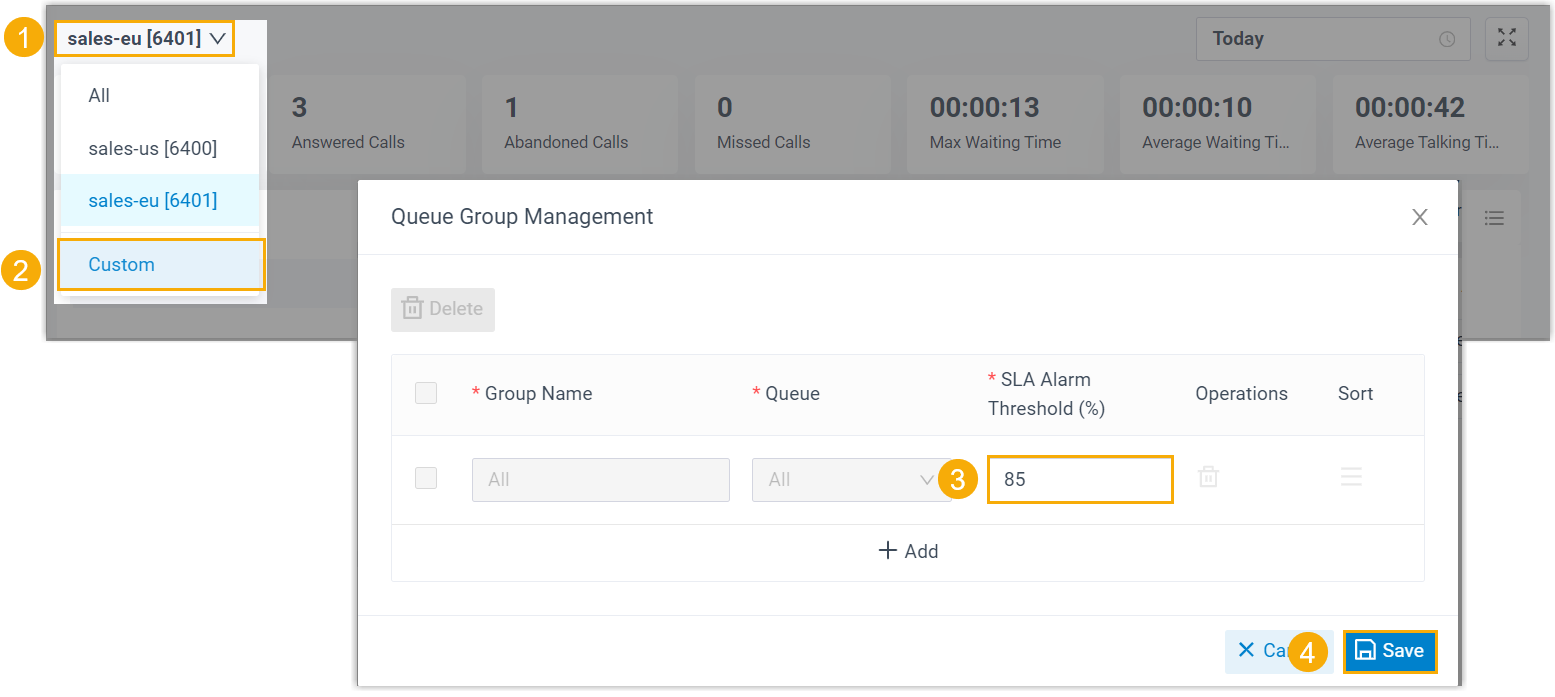Select All from the queue list
Image resolution: width=1555 pixels, height=697 pixels.
[99, 96]
